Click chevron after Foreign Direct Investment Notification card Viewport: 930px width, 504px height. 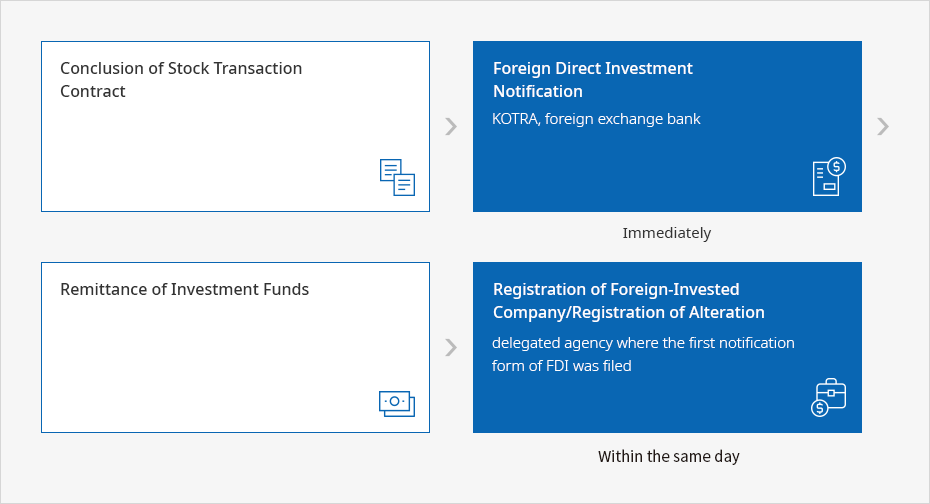[883, 126]
